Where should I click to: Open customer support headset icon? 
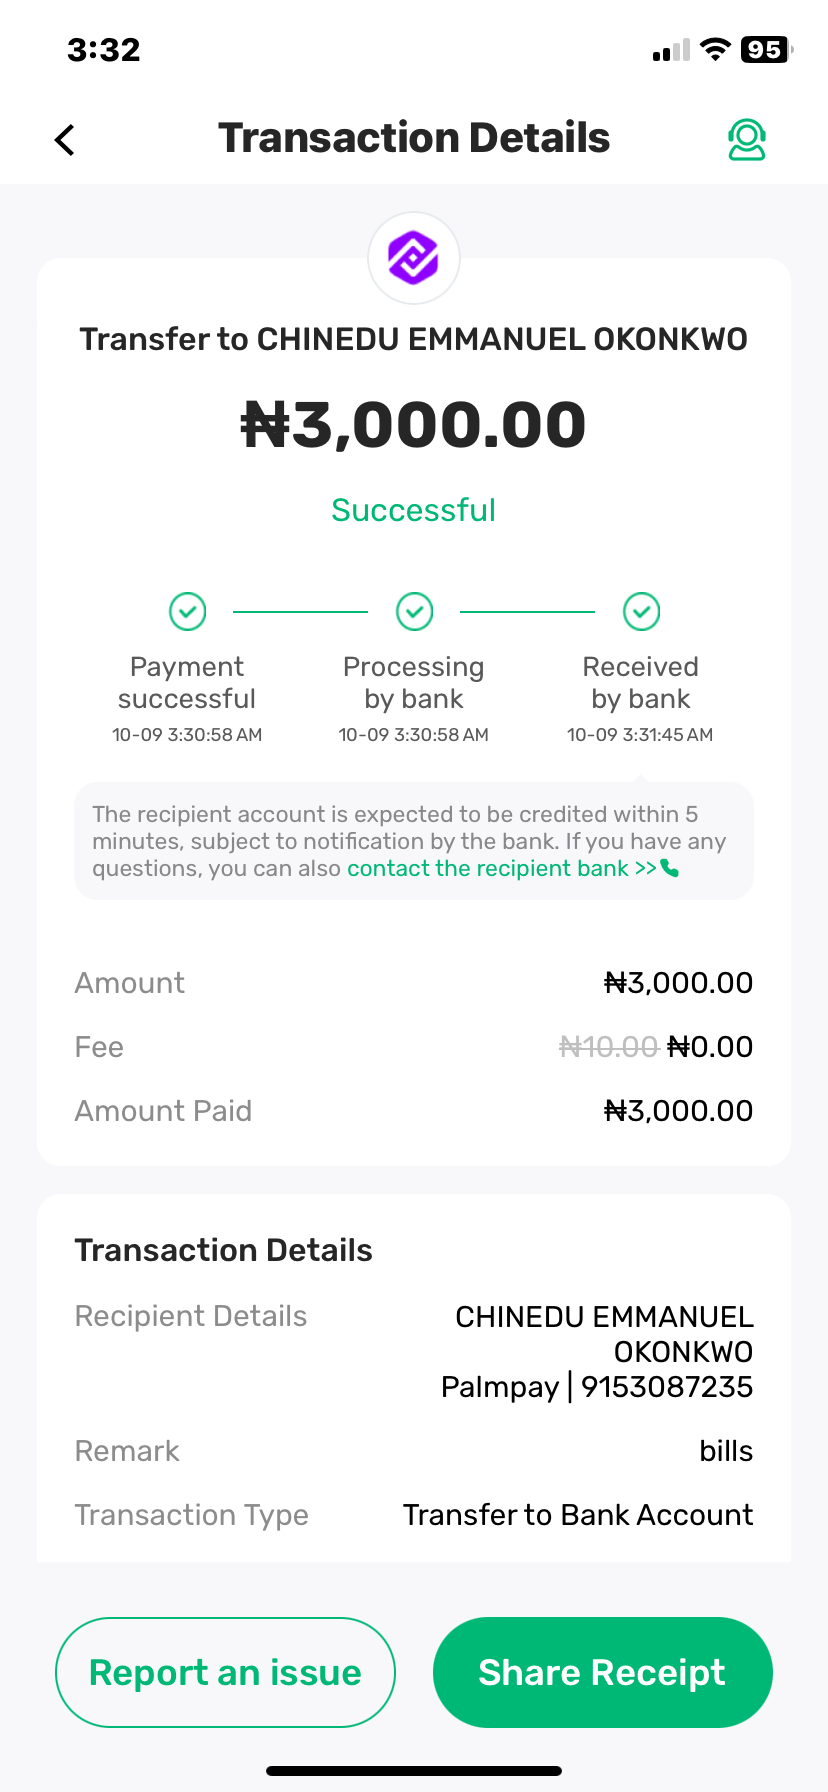pos(746,140)
